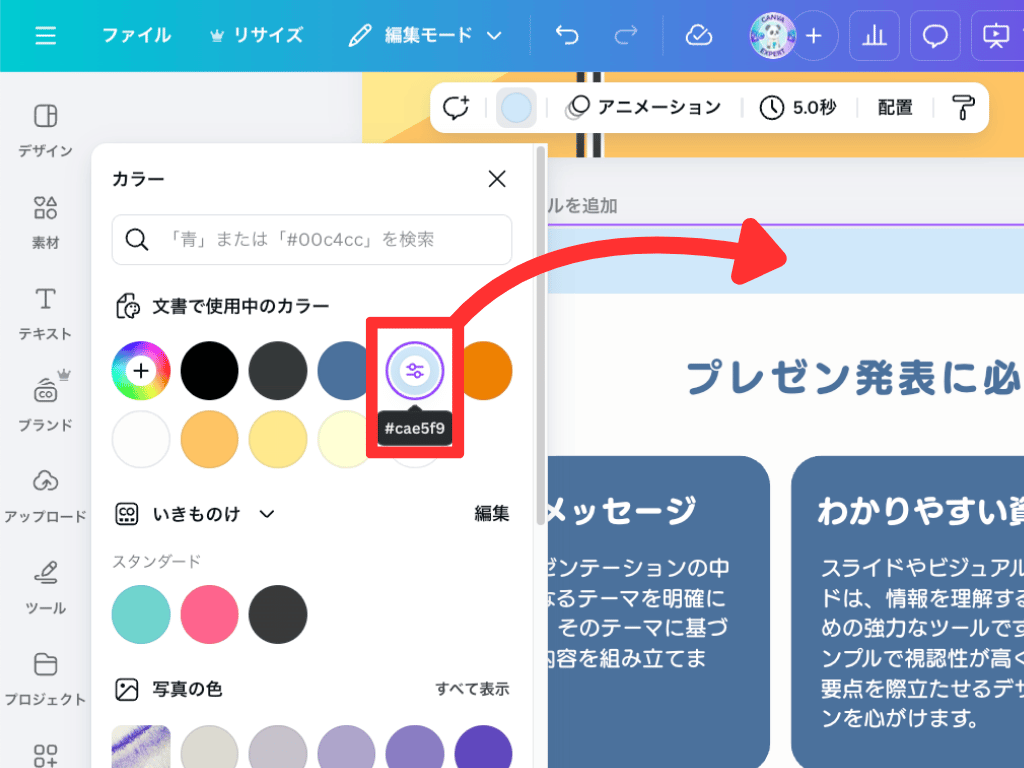Add a collaborator with plus button
This screenshot has width=1024, height=768.
814,35
